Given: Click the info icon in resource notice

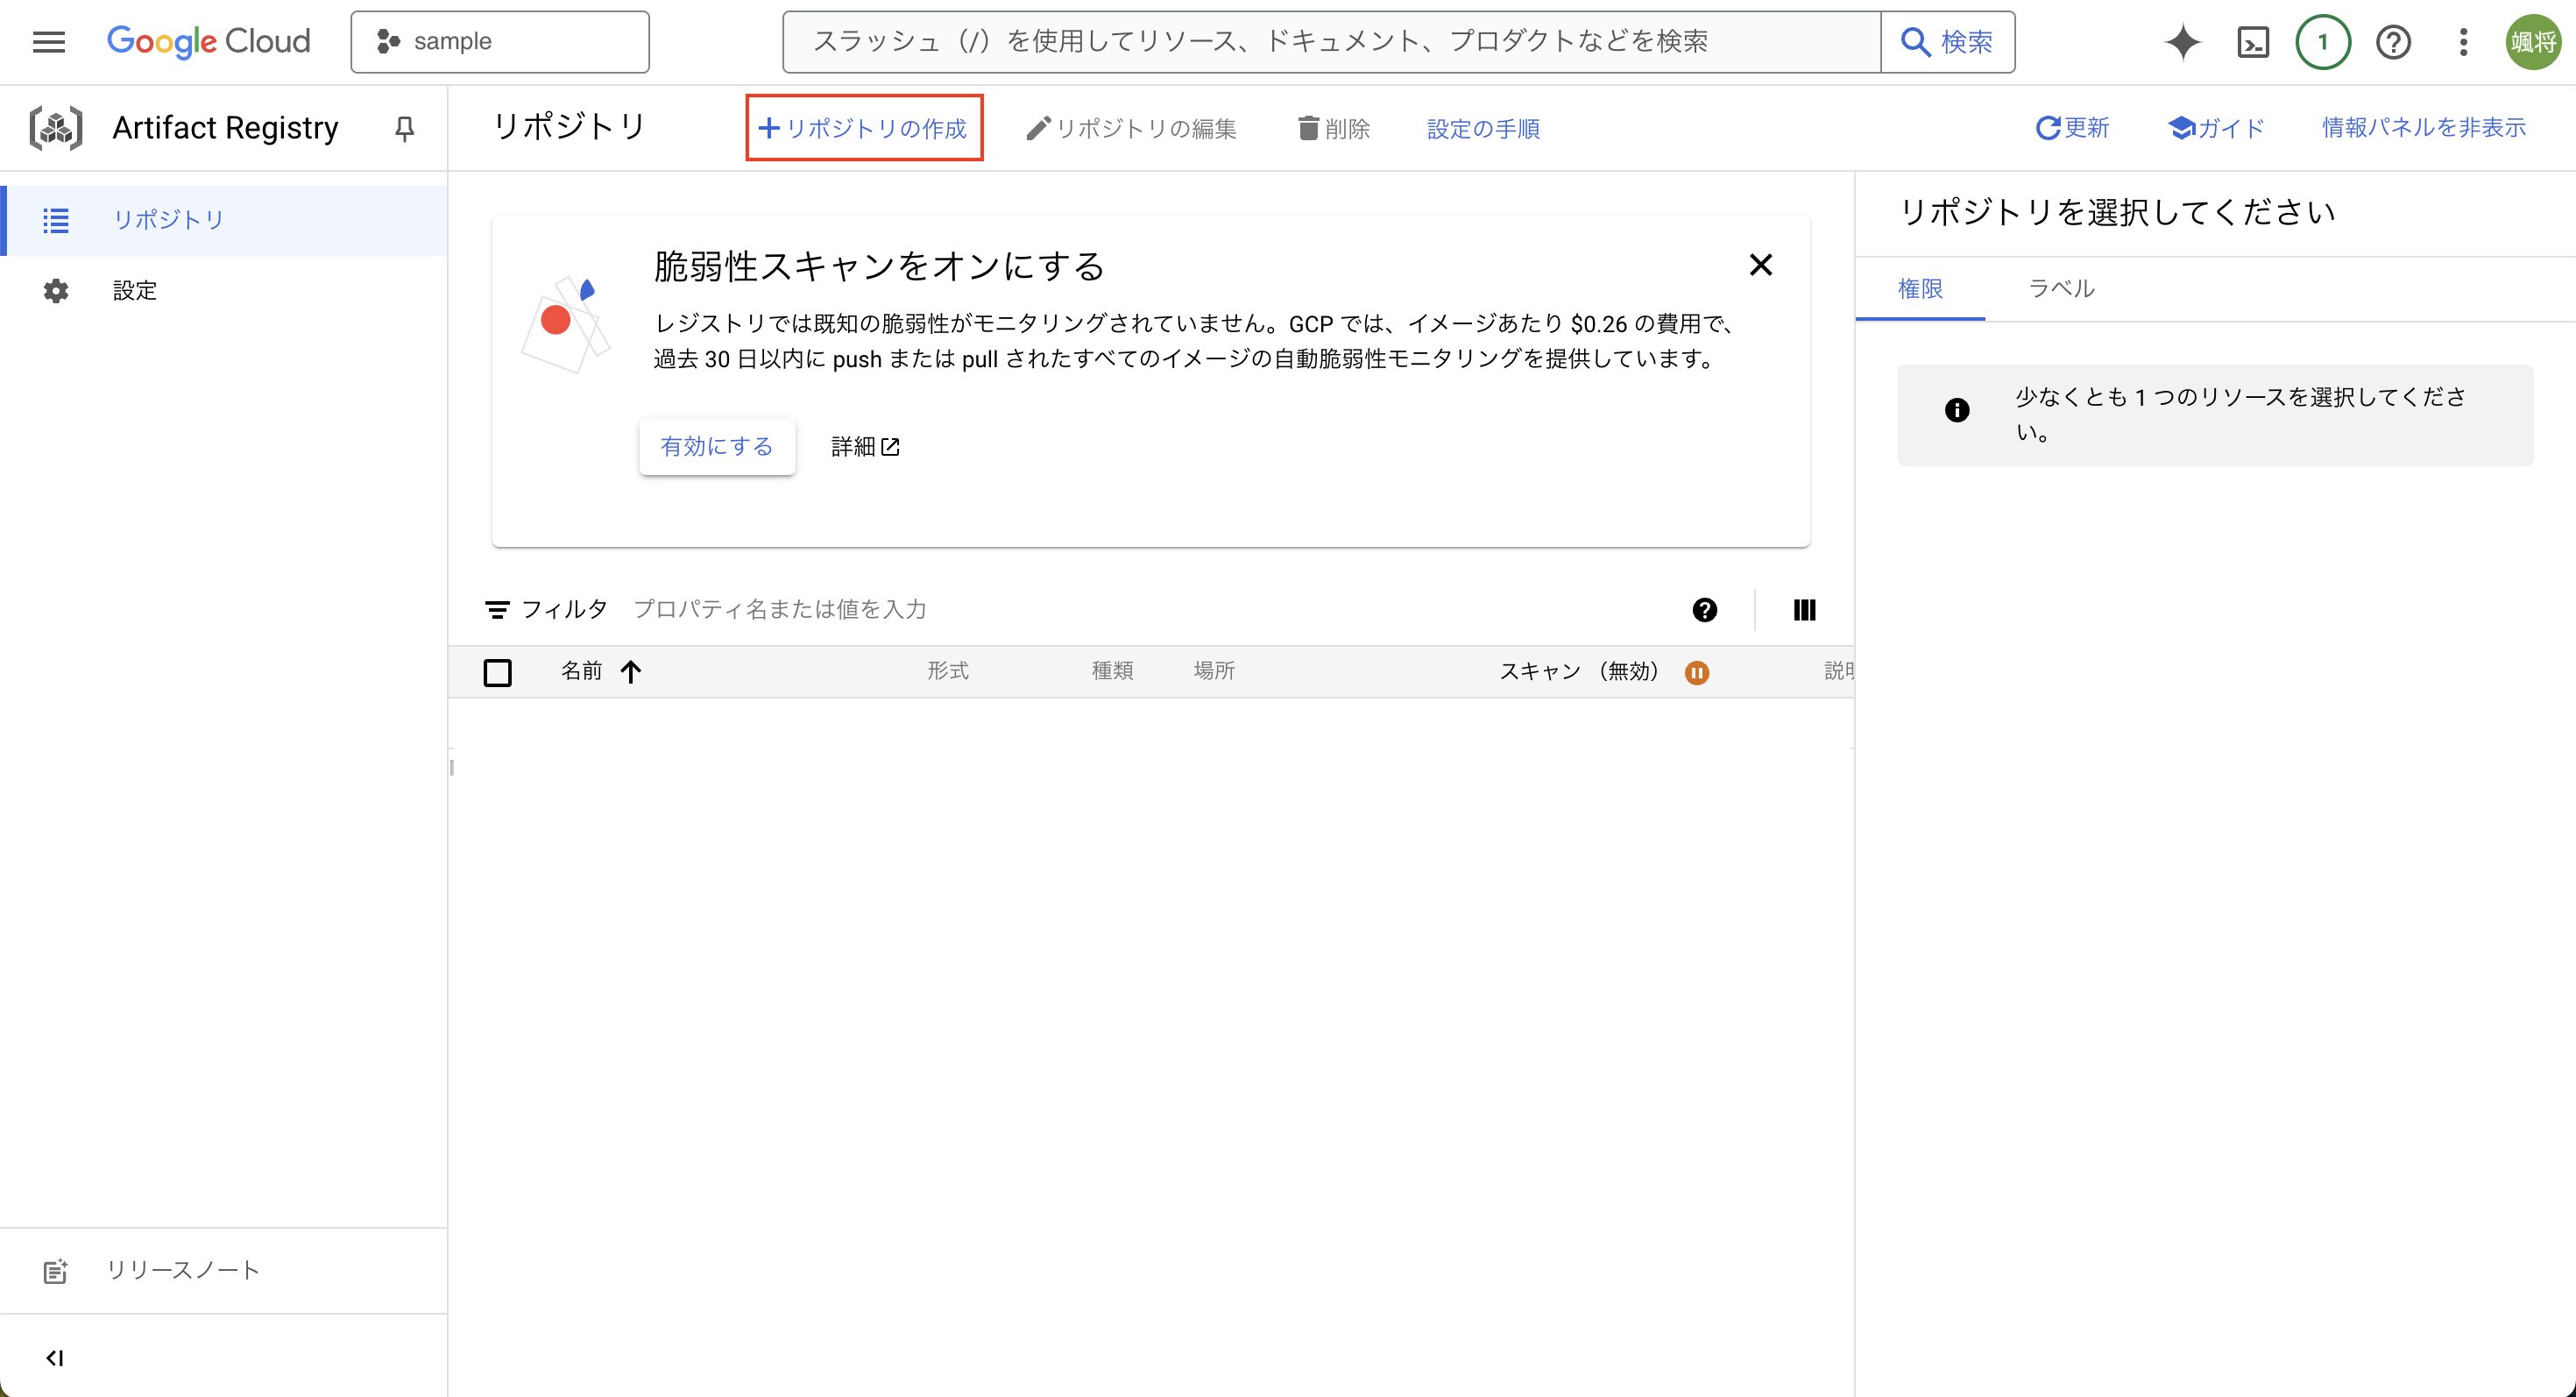Looking at the screenshot, I should coord(1957,410).
